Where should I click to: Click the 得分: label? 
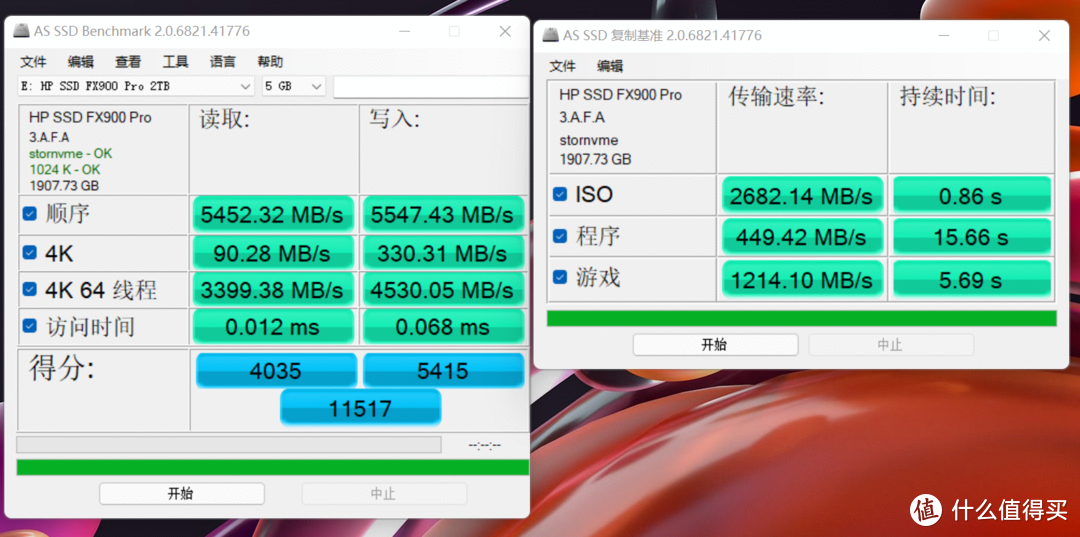click(x=62, y=369)
